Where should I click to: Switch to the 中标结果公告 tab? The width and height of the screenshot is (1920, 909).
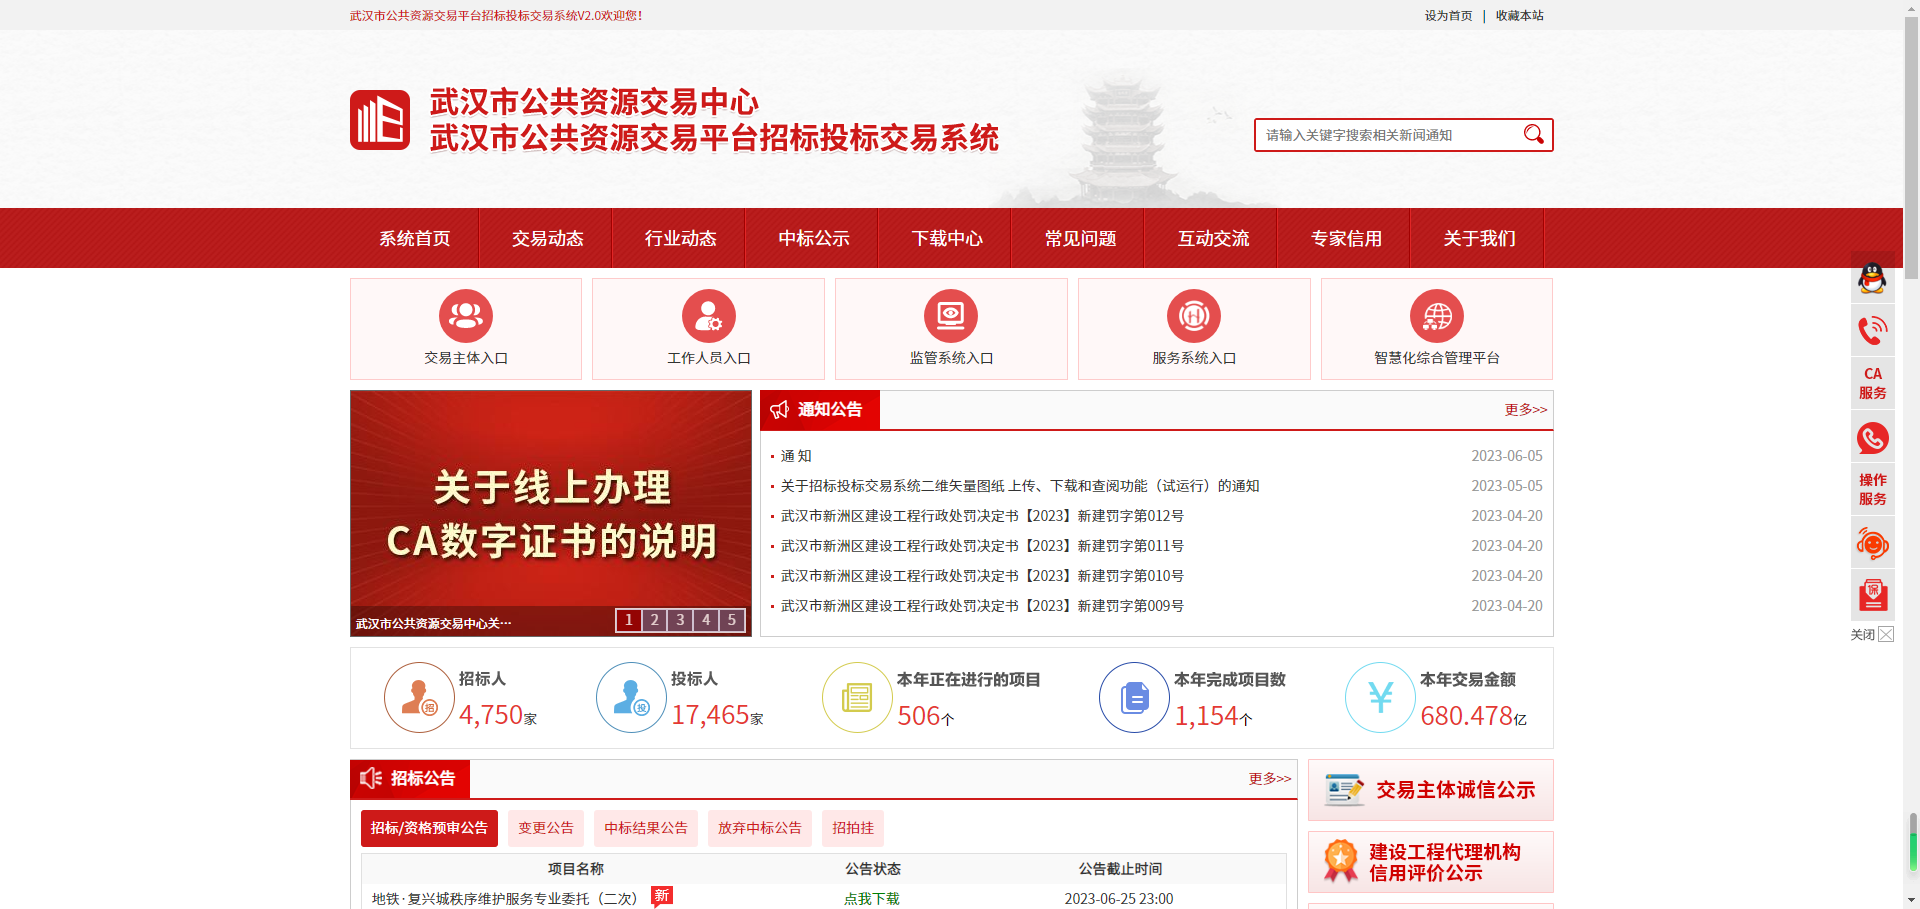pyautogui.click(x=646, y=828)
